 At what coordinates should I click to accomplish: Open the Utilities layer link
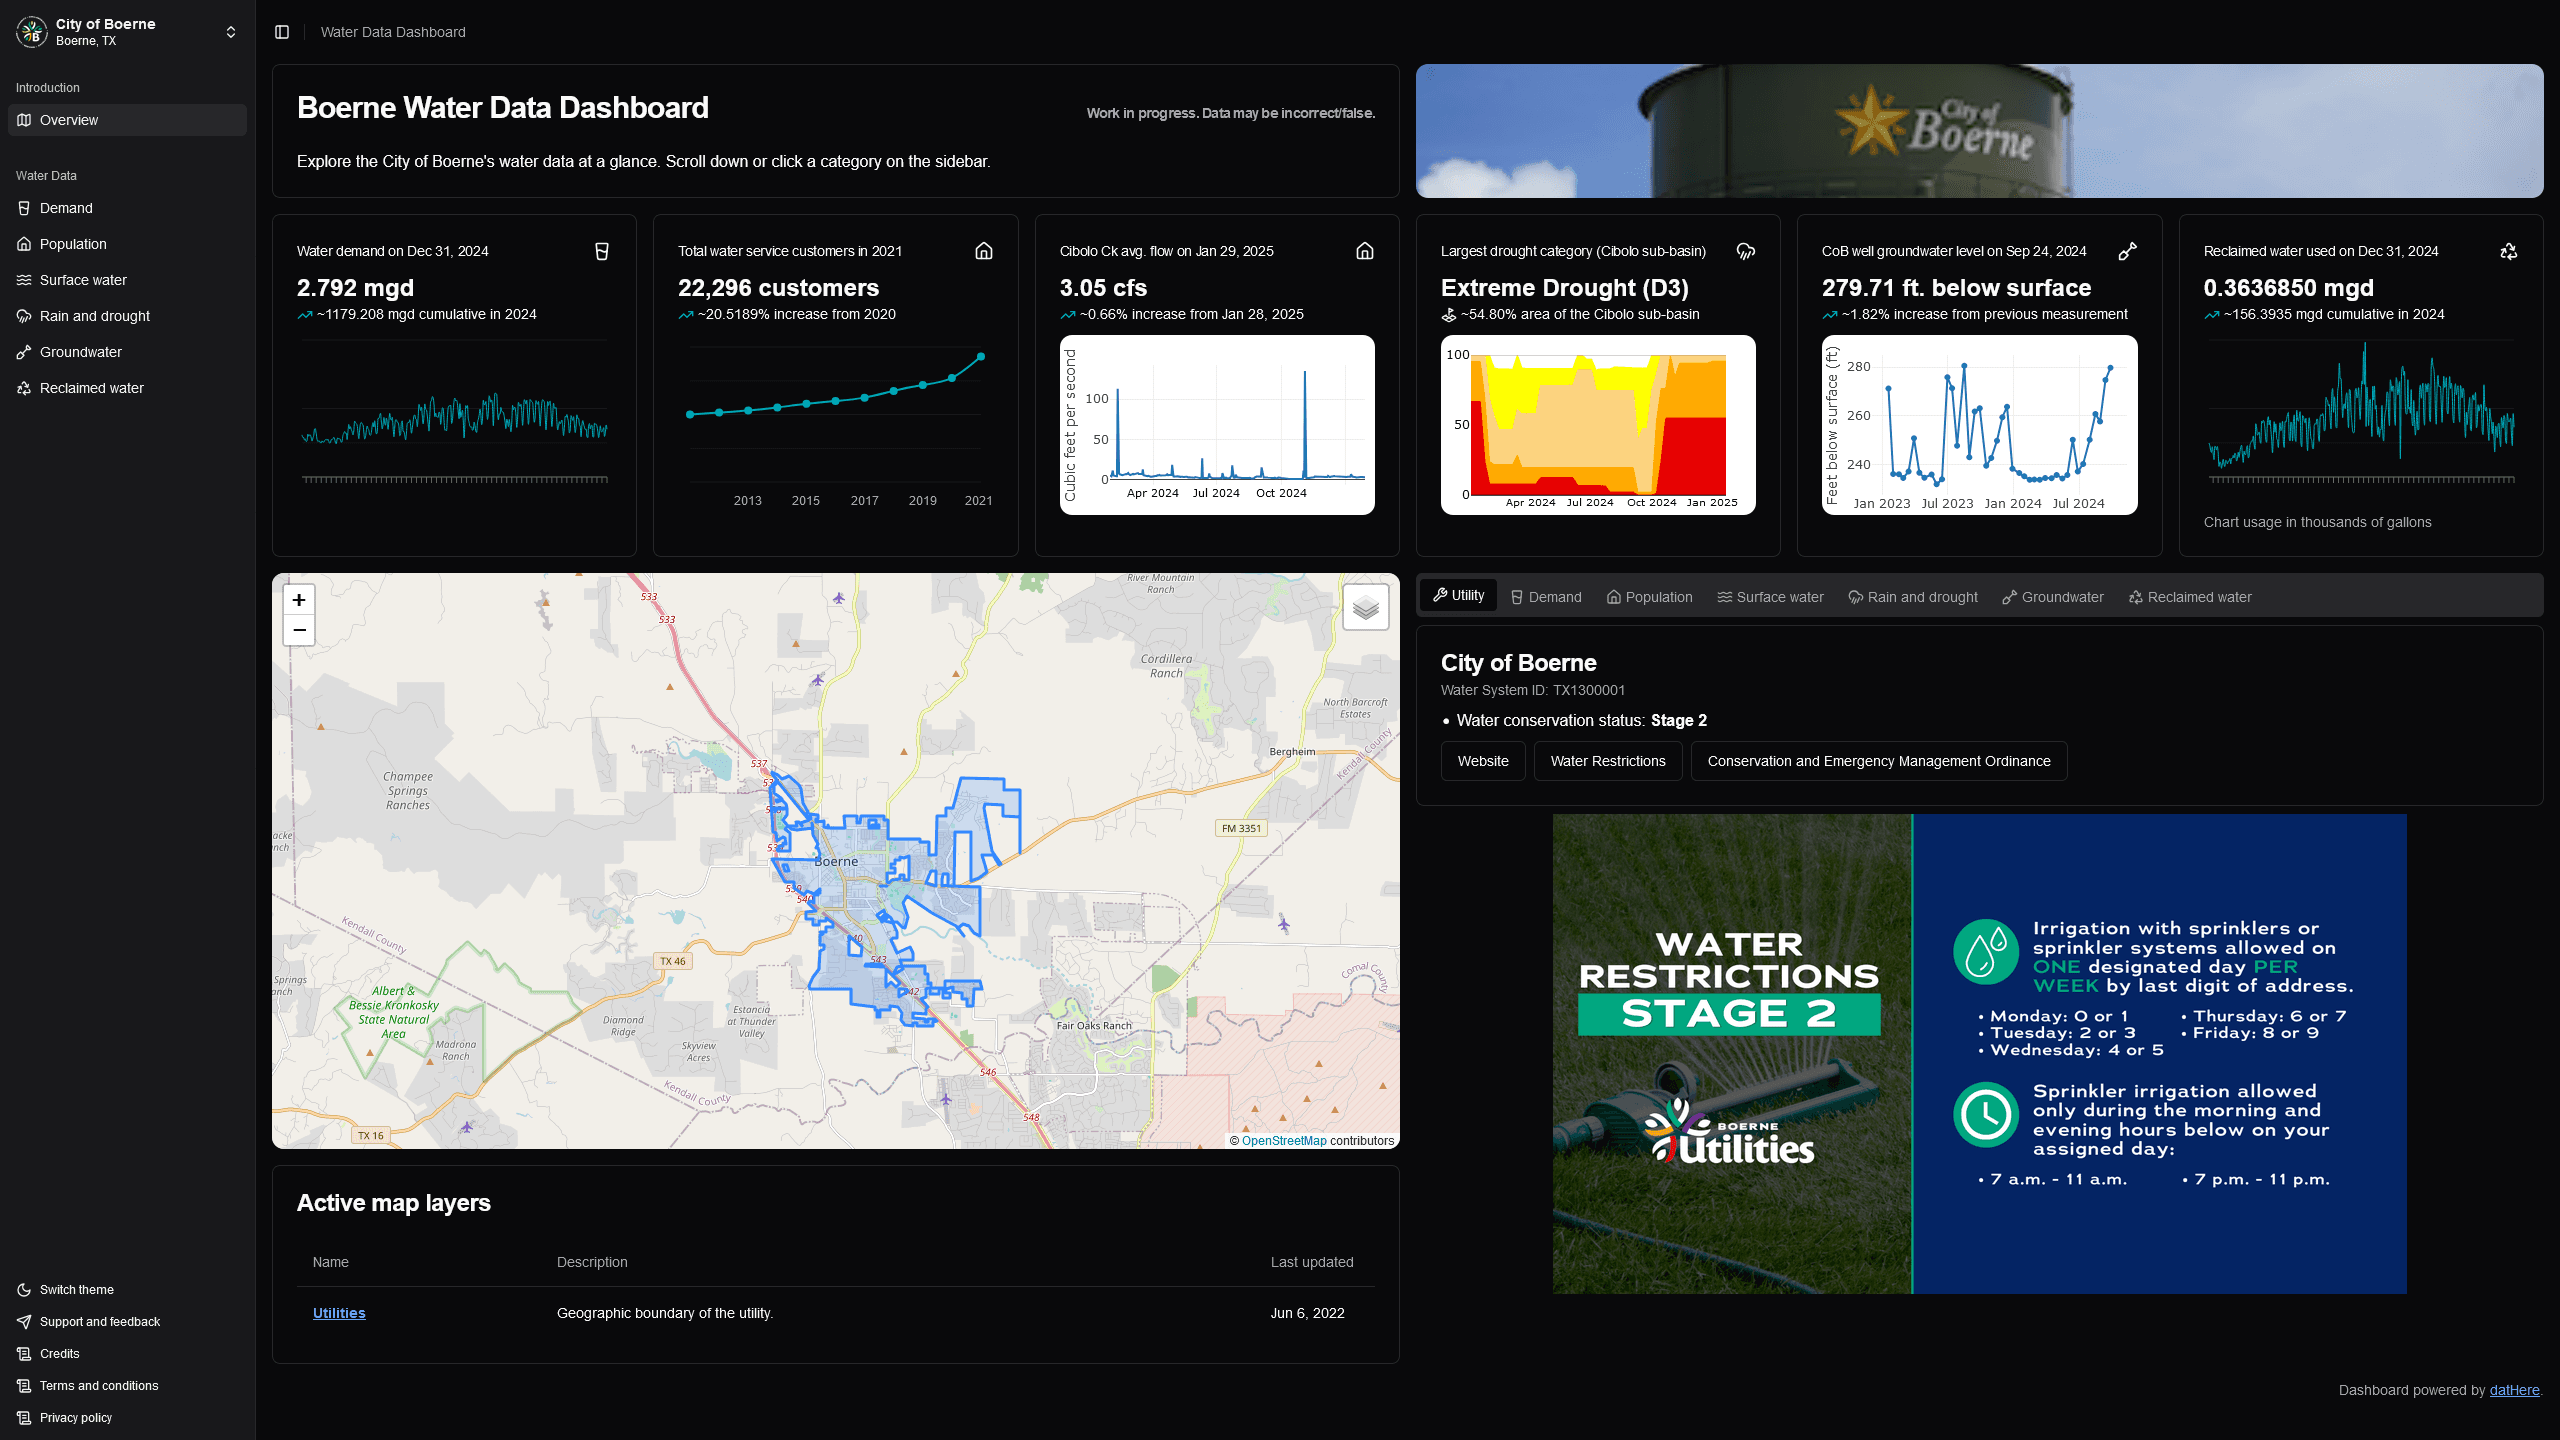coord(339,1313)
